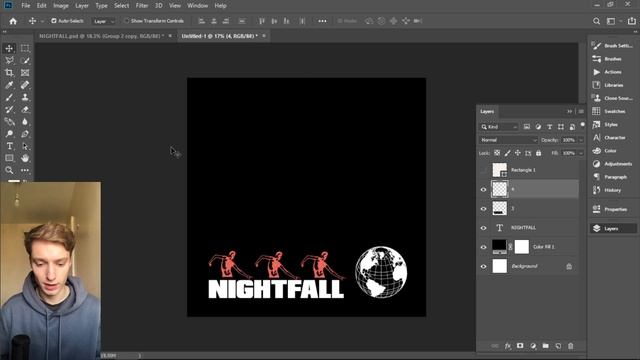Open the Normal blend mode dropdown
Image resolution: width=640 pixels, height=360 pixels.
[508, 140]
